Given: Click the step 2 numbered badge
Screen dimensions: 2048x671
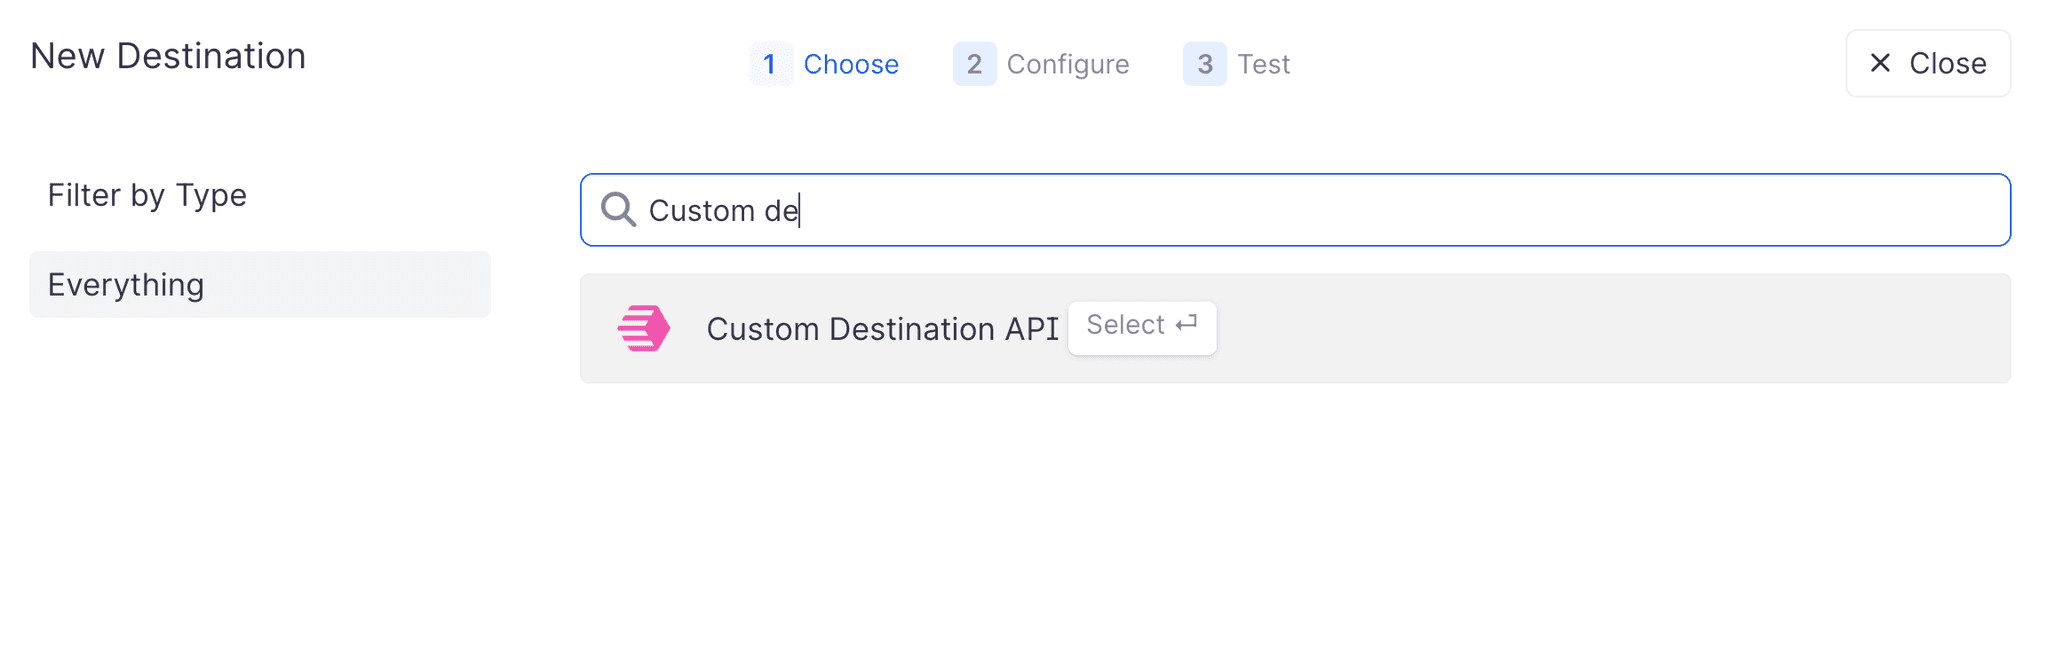Looking at the screenshot, I should pos(974,64).
